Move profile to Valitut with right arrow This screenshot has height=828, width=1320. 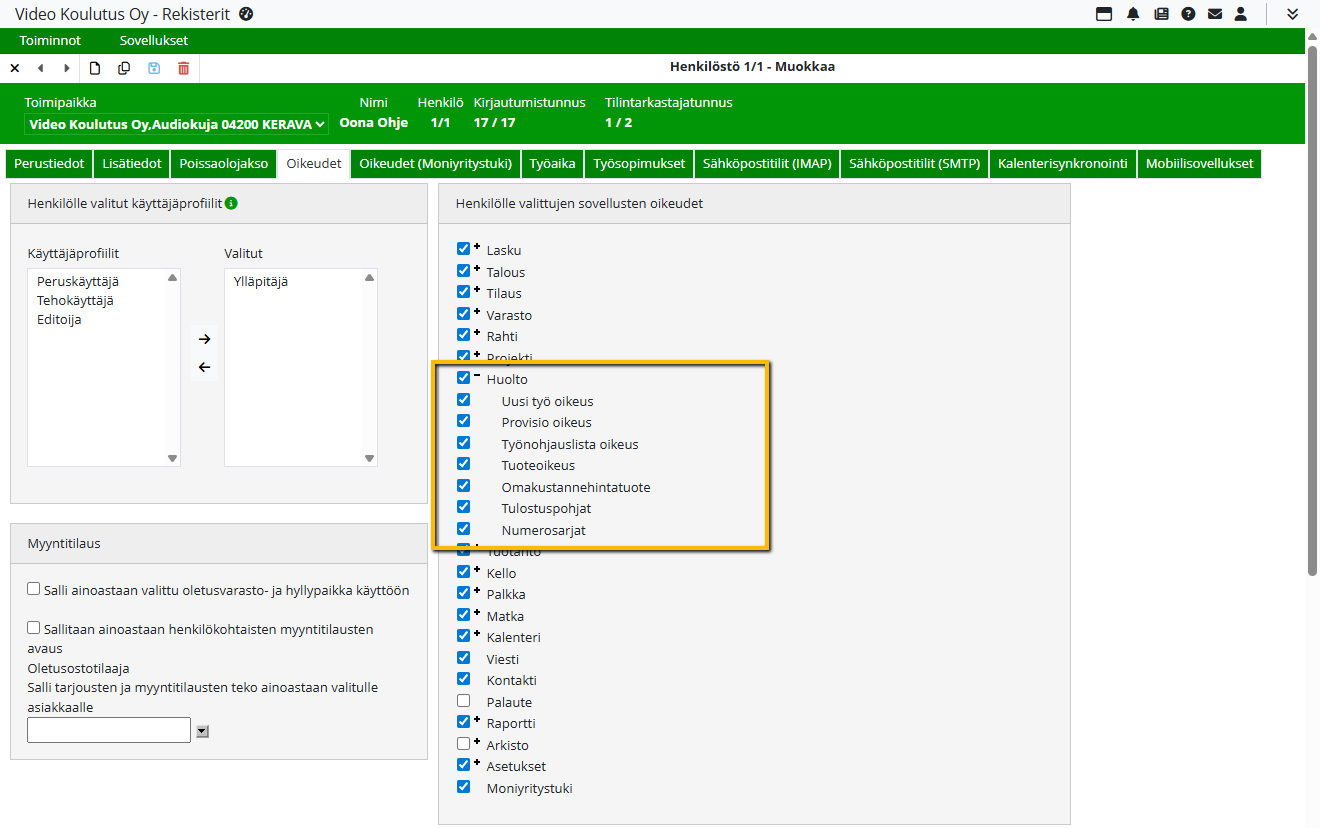click(x=204, y=339)
